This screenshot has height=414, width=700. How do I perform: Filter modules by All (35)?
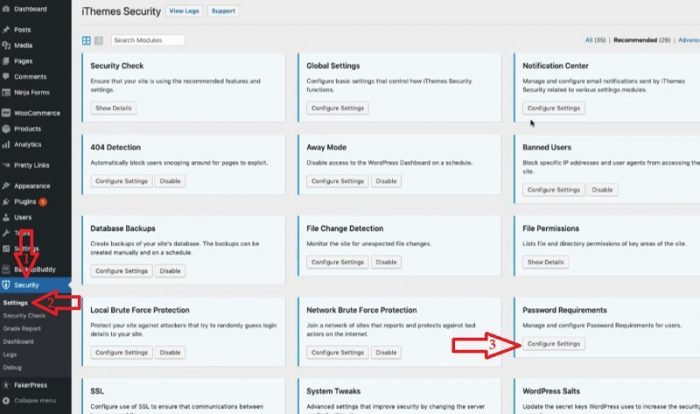[595, 40]
